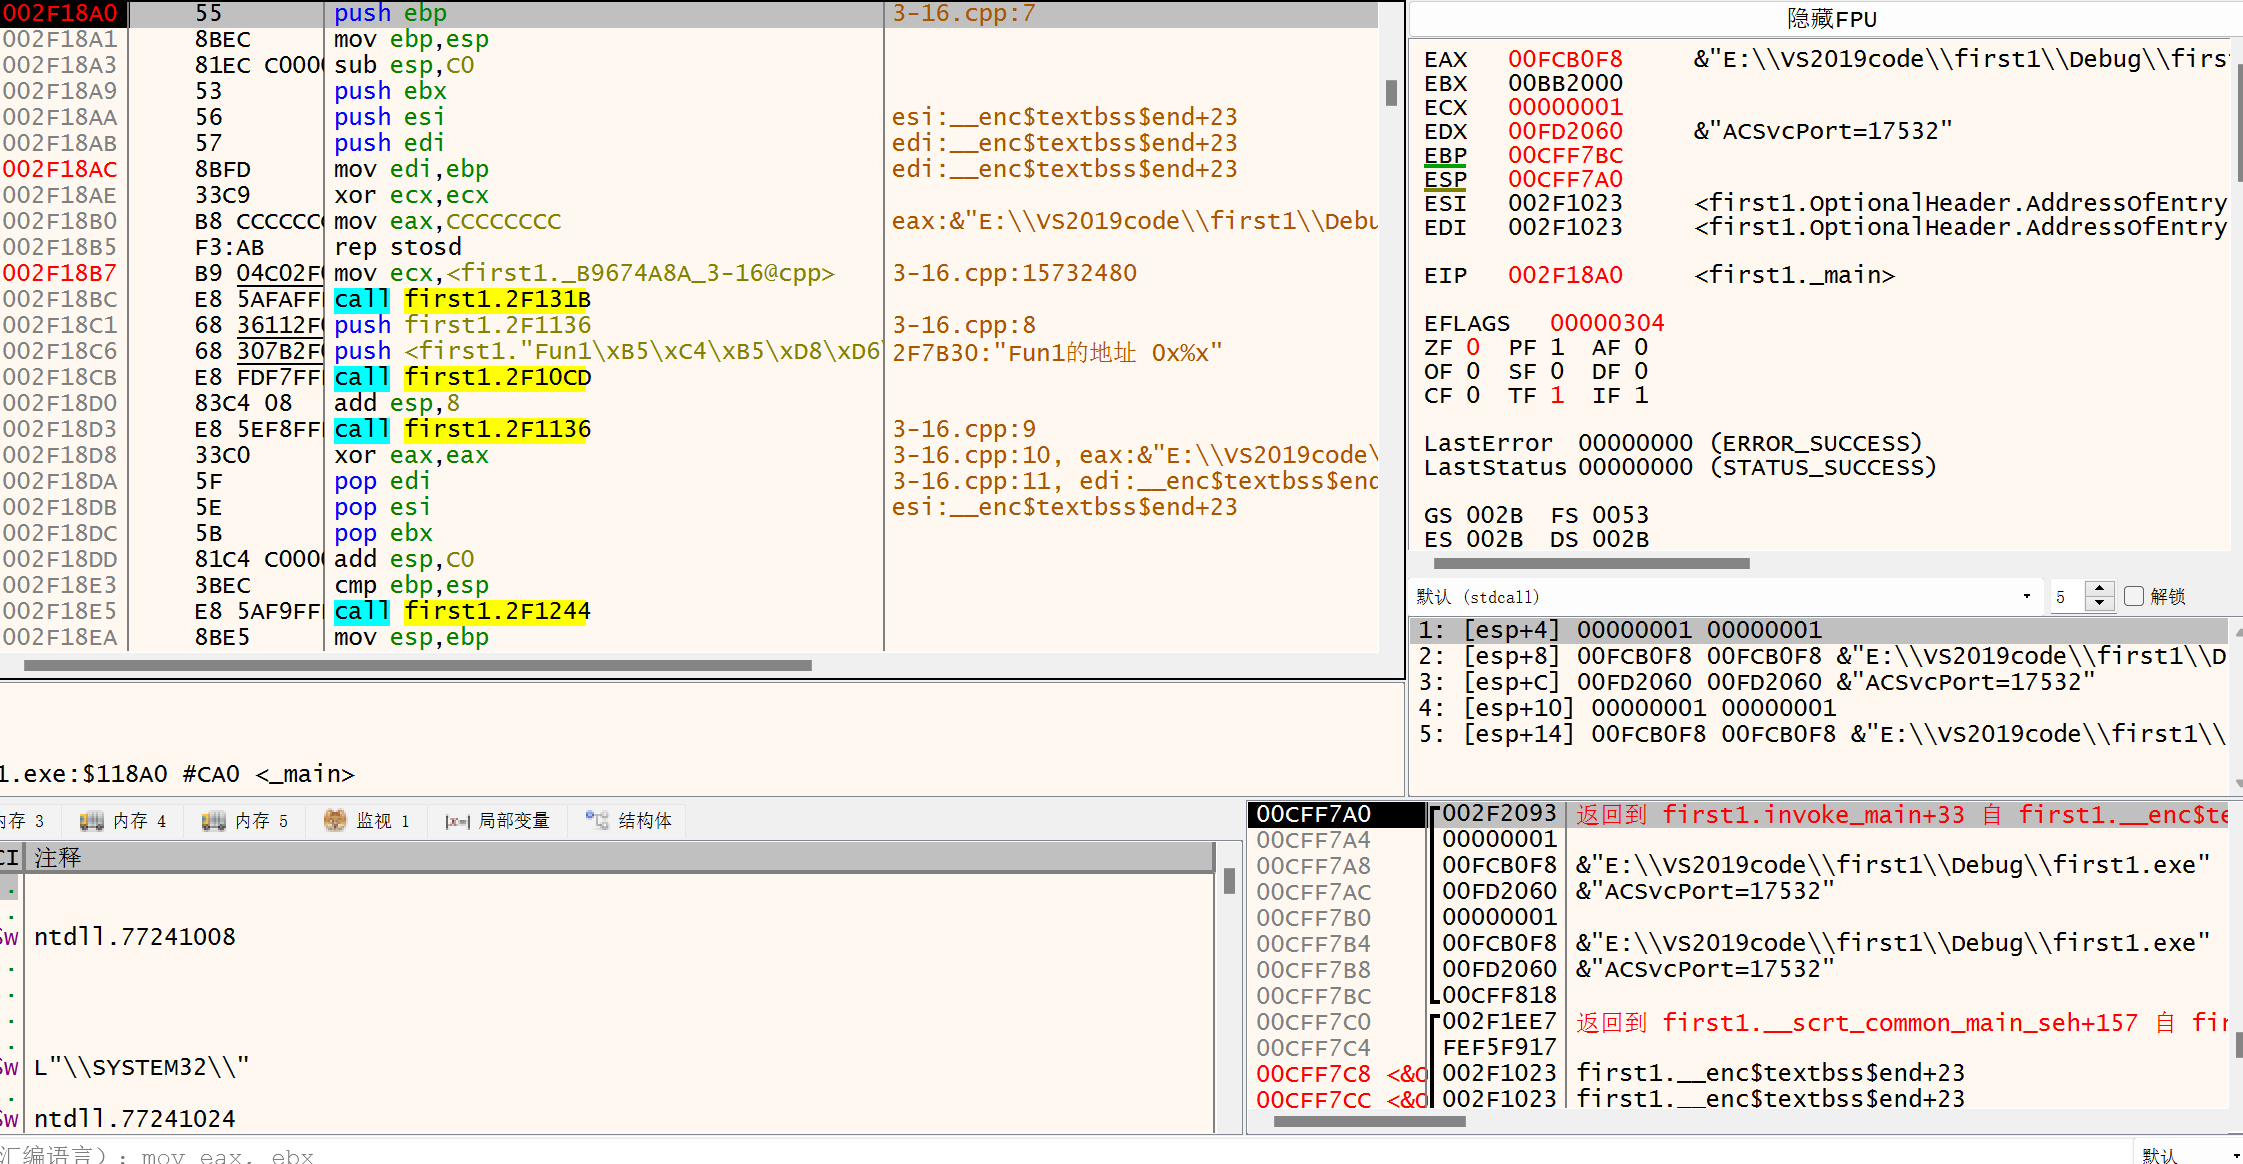Select the call first1.2F131B instruction
The height and width of the screenshot is (1164, 2243).
point(462,299)
